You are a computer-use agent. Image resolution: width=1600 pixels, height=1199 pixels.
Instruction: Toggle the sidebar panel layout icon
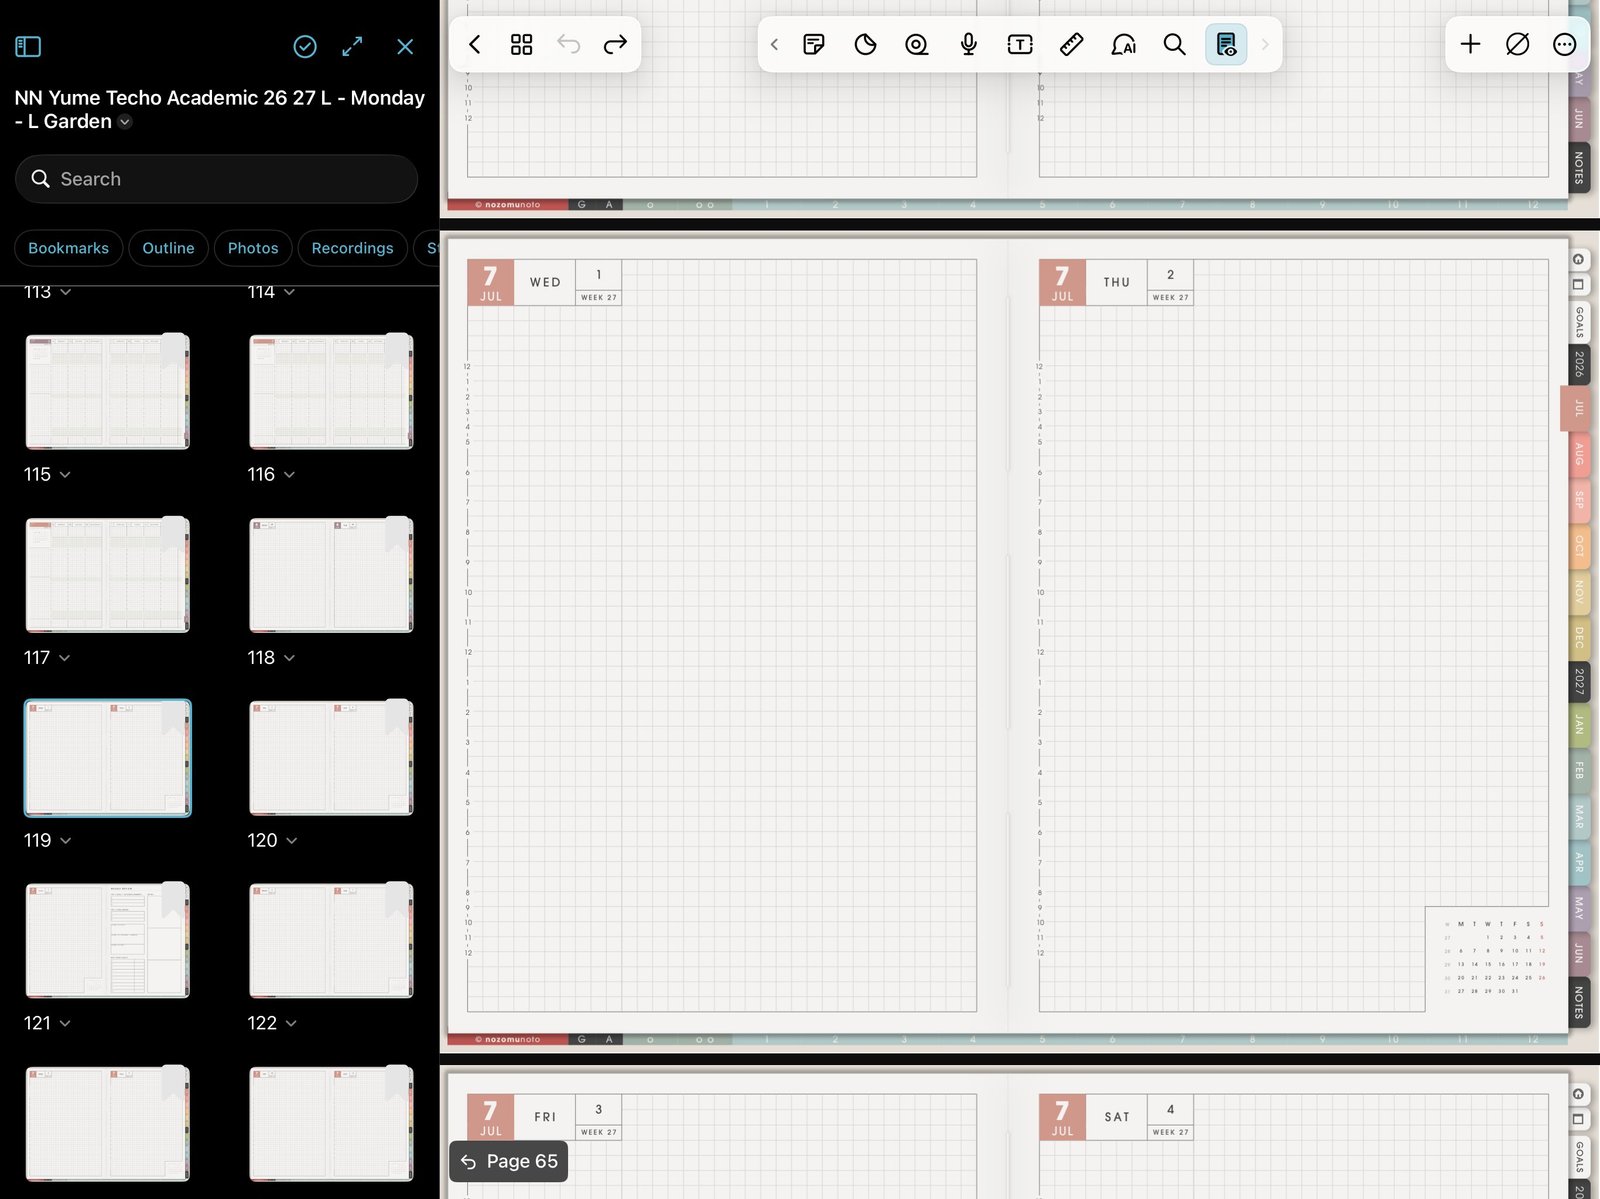click(x=28, y=46)
